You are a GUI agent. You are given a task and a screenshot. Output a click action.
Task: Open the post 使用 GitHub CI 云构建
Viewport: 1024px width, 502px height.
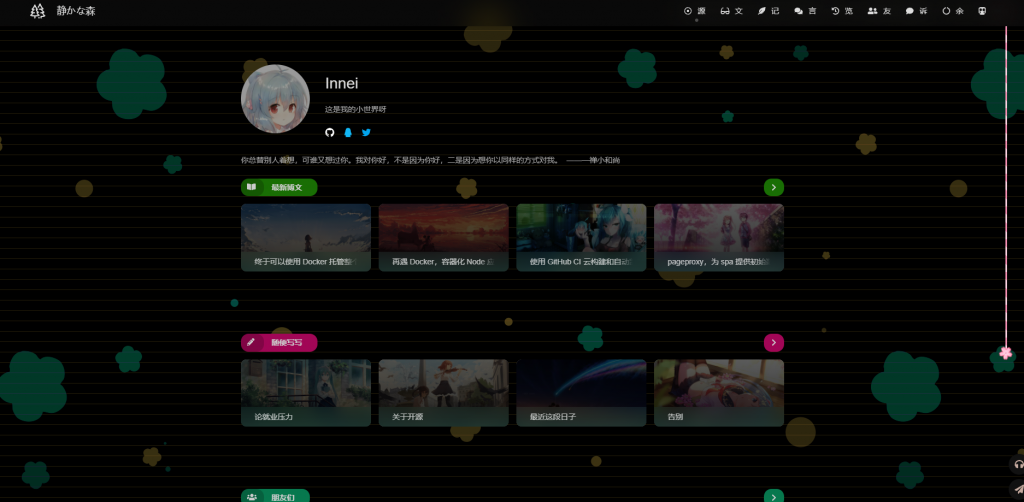(x=581, y=238)
